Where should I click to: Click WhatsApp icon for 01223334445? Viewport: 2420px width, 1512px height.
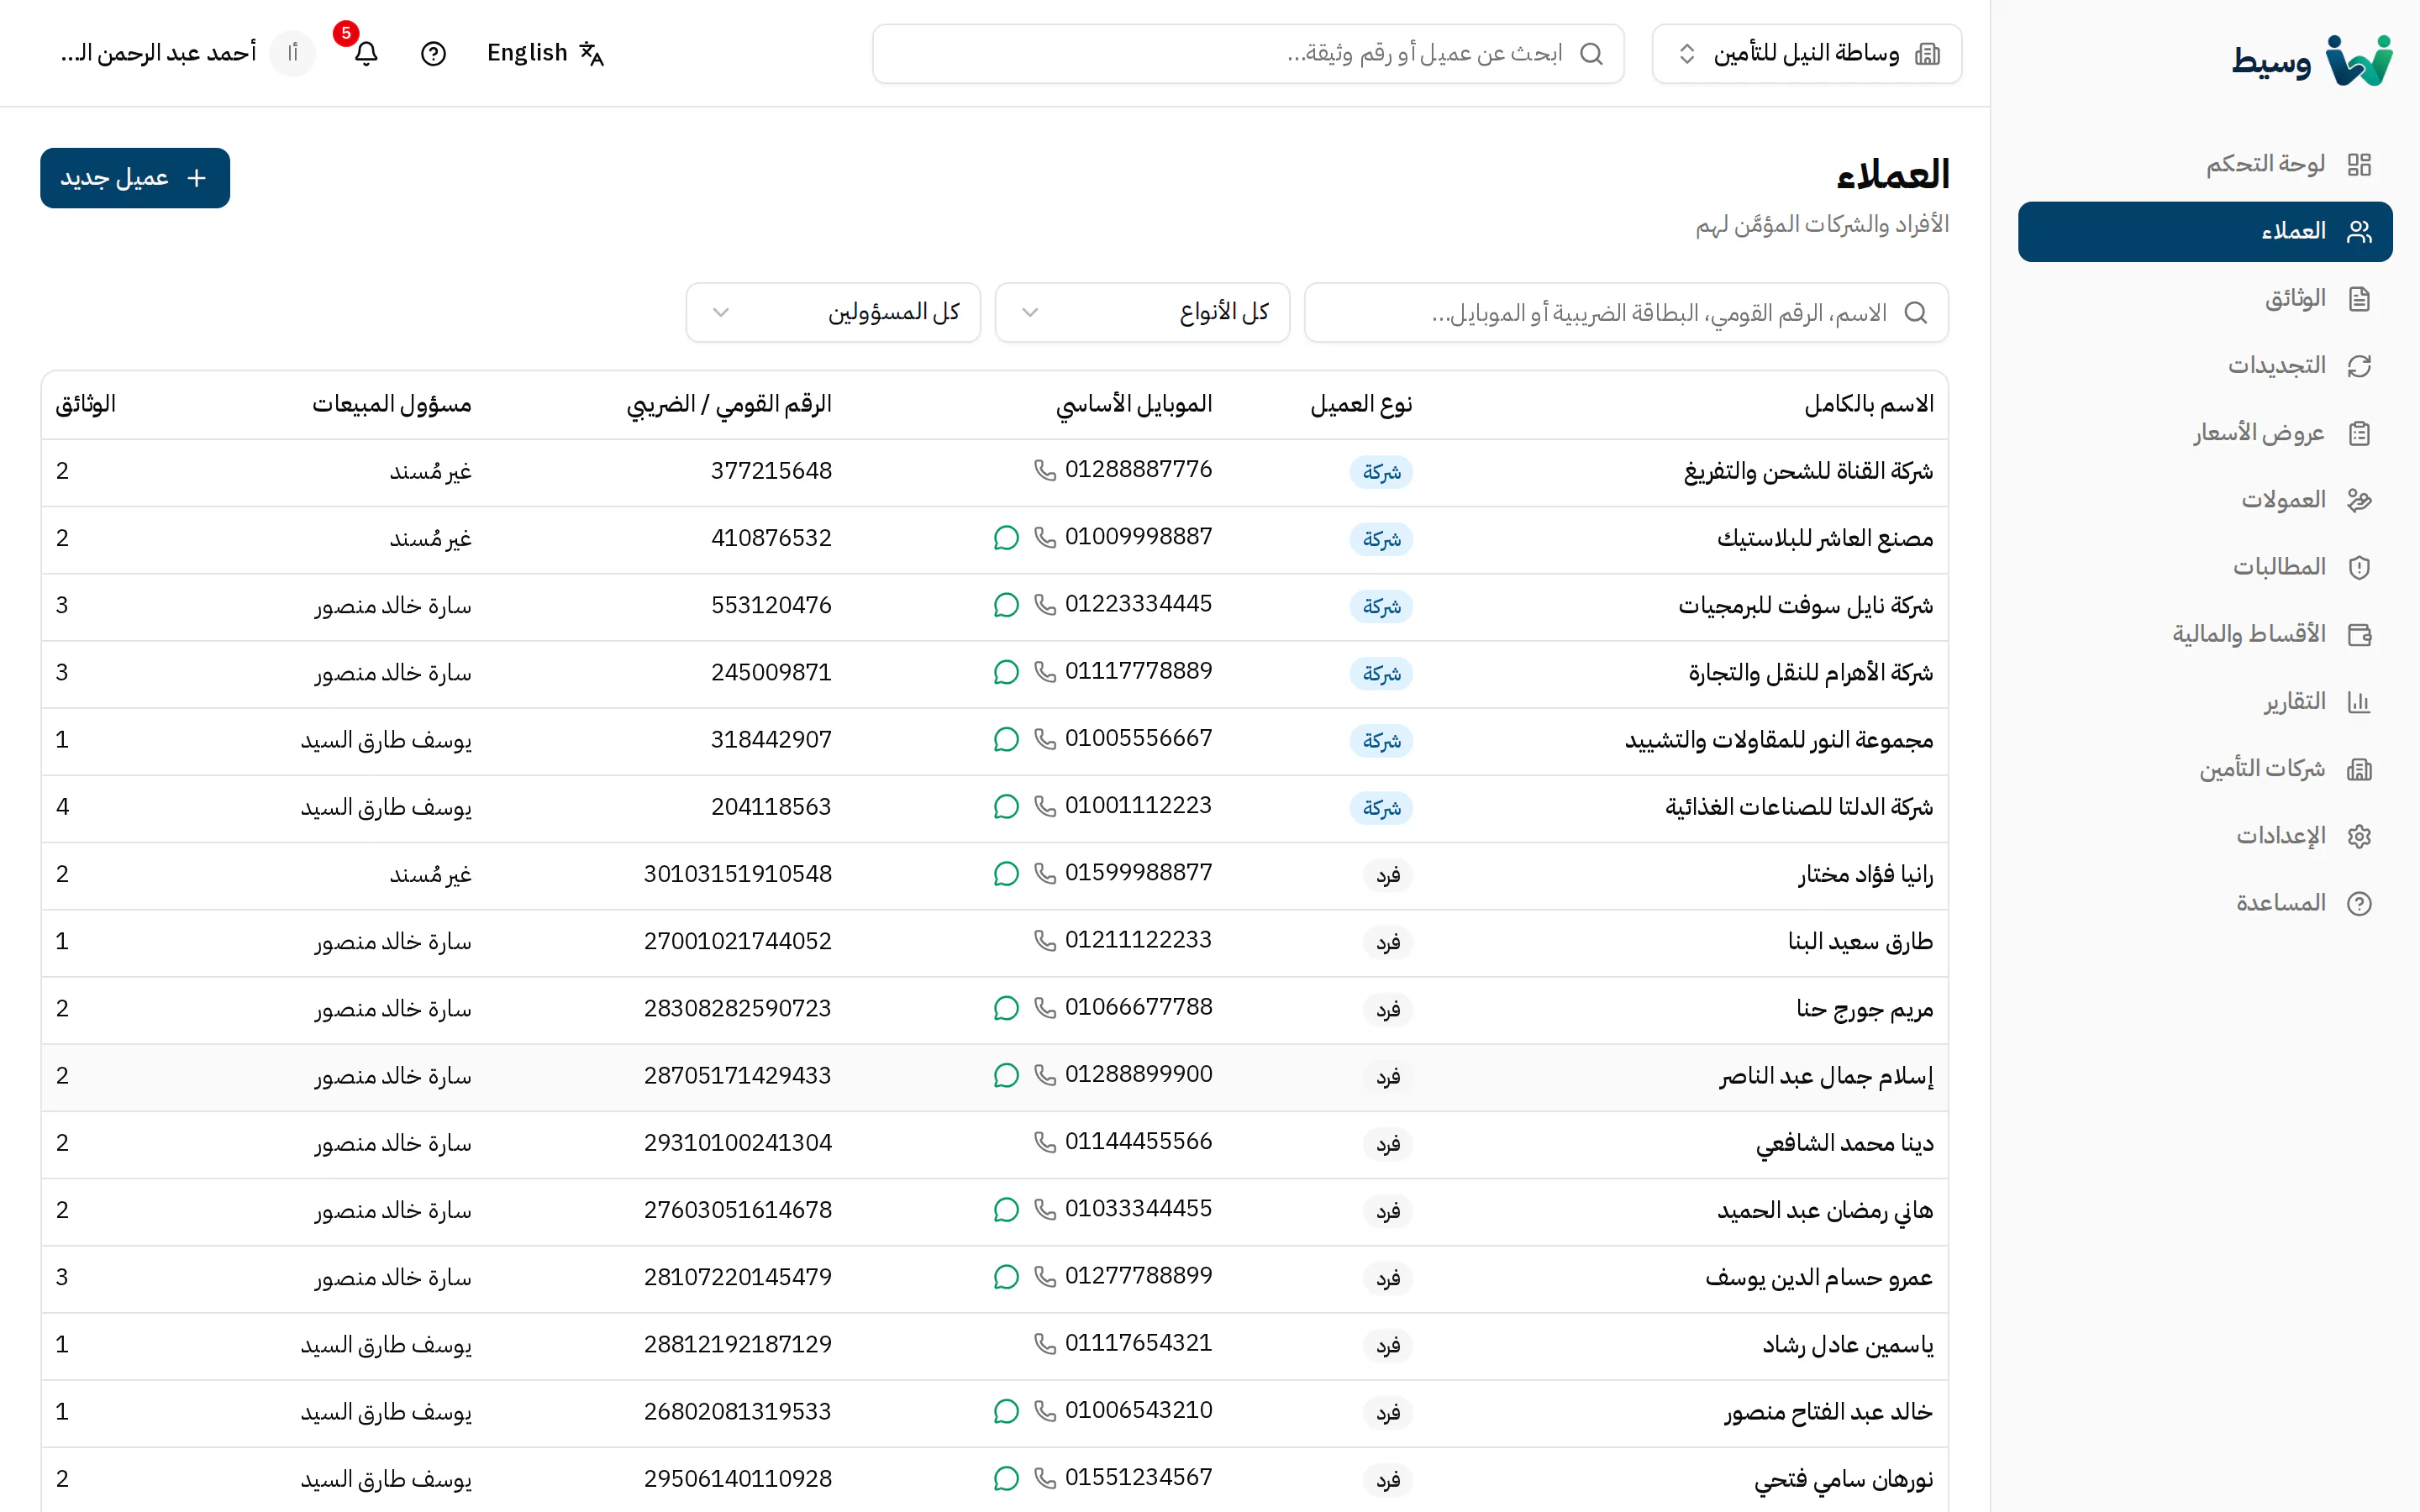pos(1006,605)
